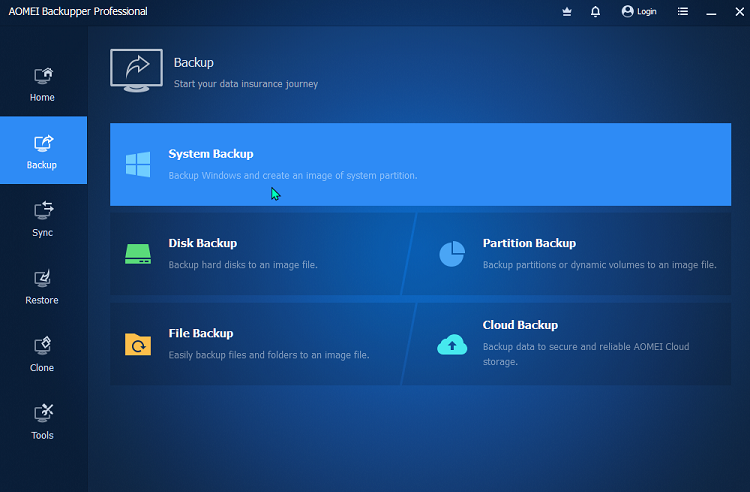Click the AOMEI Backupper Professional title text
Viewport: 750px width, 492px height.
pos(78,11)
